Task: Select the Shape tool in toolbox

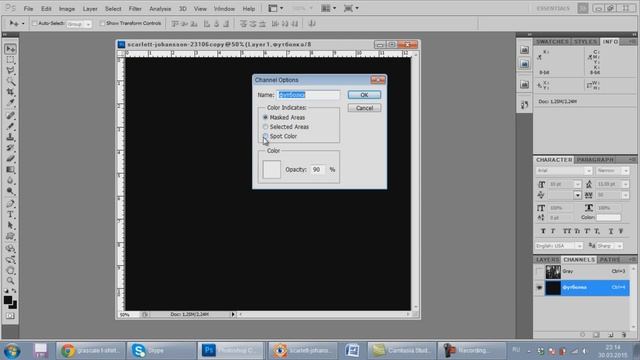Action: (10, 236)
